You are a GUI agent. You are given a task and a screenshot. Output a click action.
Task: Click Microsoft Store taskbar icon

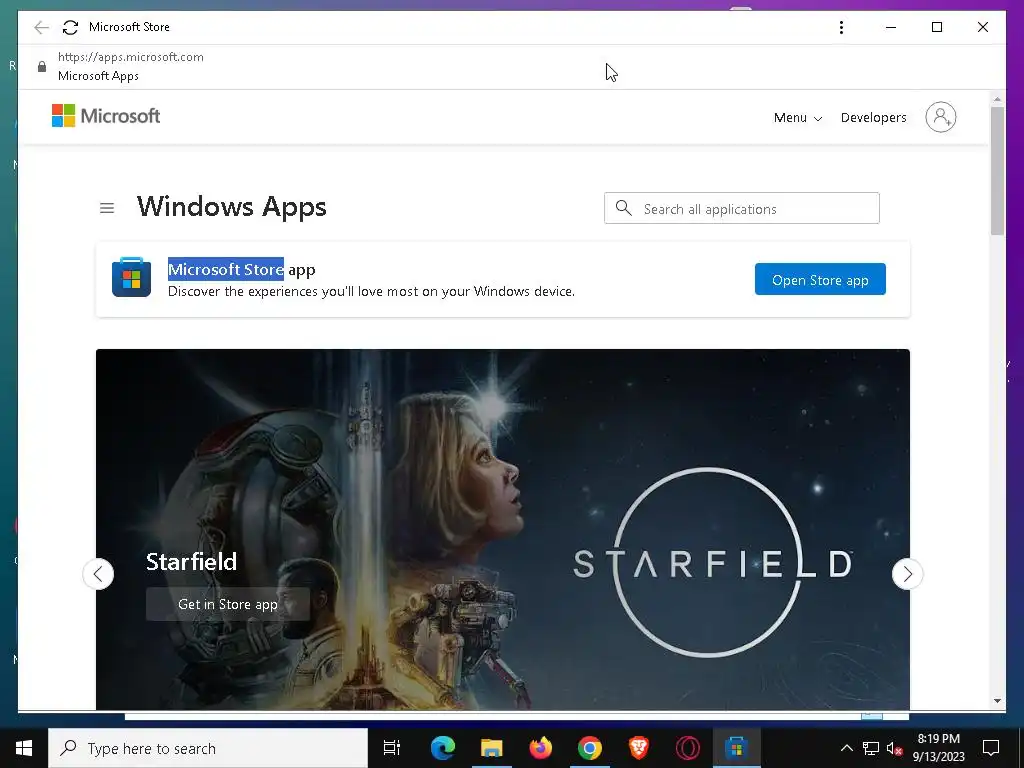[x=737, y=748]
